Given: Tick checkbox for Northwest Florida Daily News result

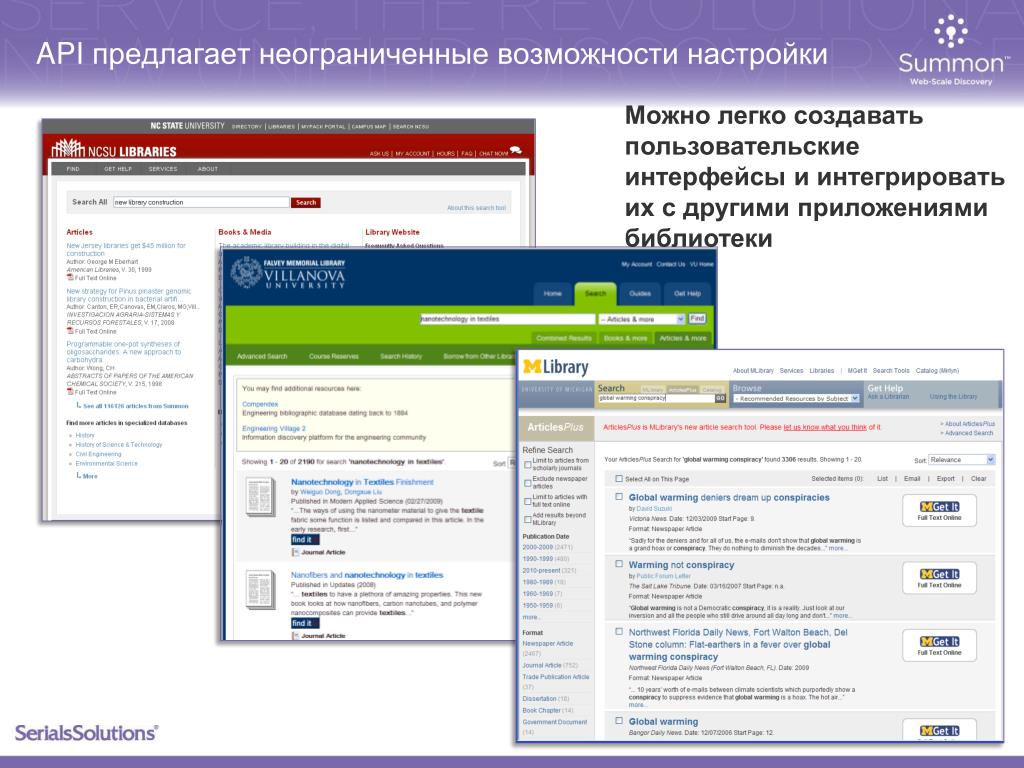Looking at the screenshot, I should (x=618, y=632).
